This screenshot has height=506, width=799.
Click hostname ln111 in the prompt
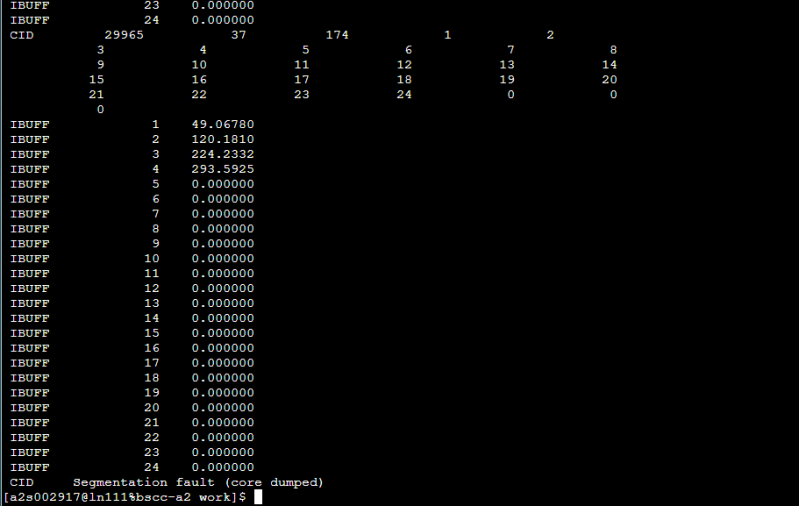[x=101, y=497]
